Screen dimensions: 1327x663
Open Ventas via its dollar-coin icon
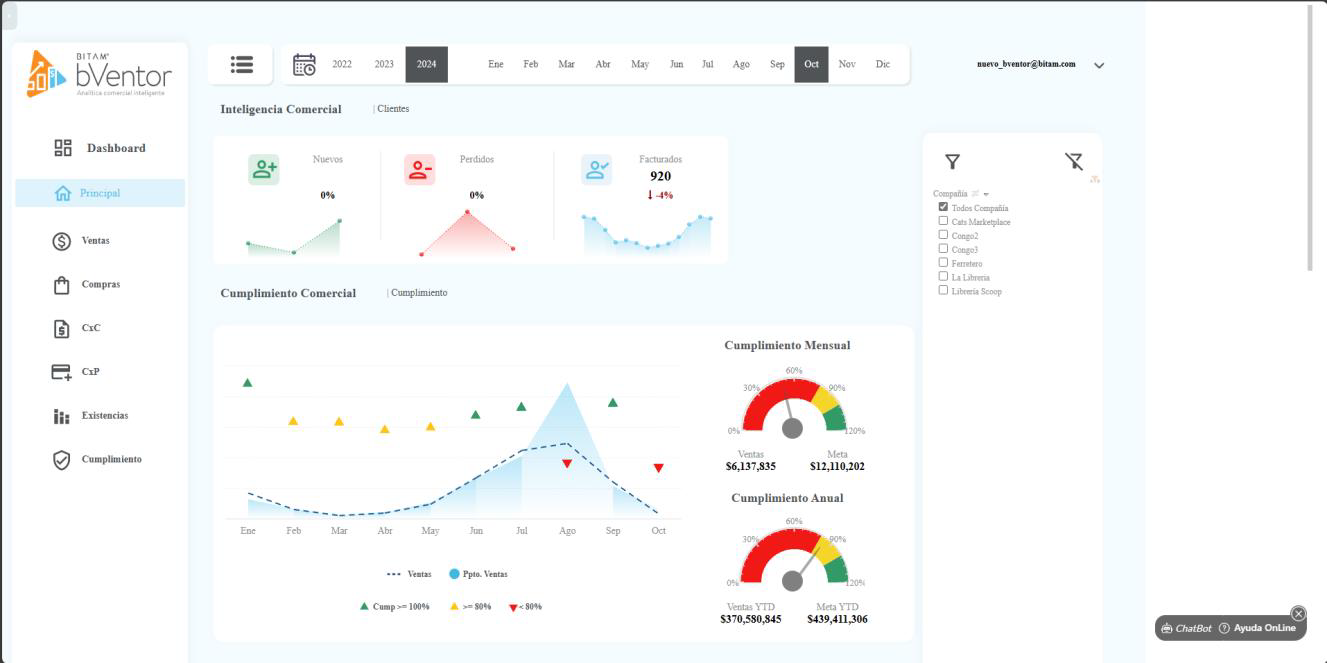(x=61, y=241)
